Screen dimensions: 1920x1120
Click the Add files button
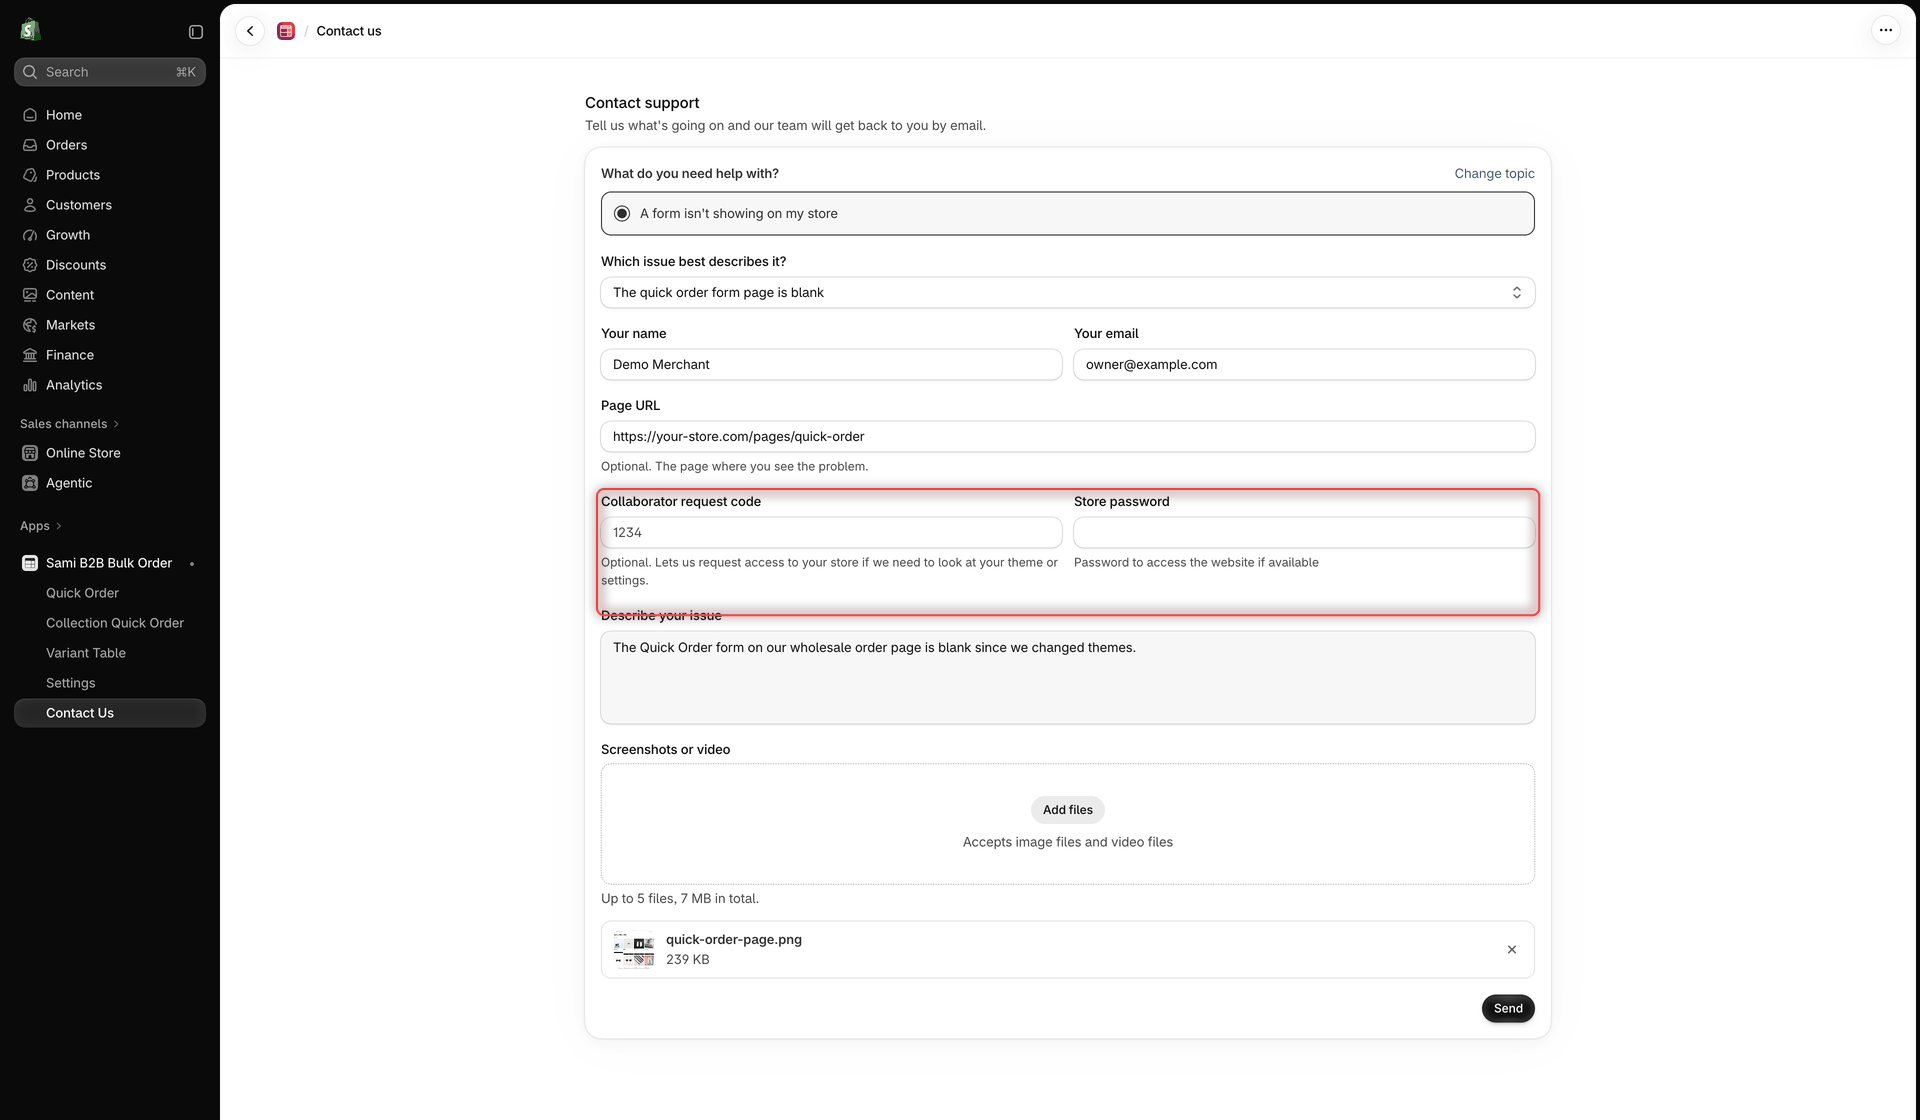[1067, 810]
